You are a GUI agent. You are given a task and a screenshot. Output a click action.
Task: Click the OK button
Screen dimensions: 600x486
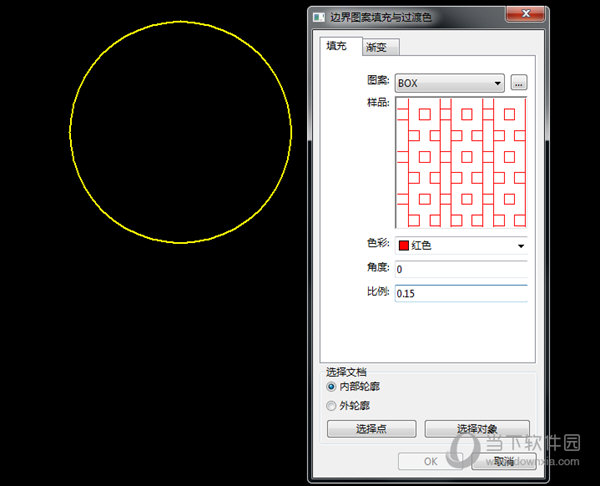click(430, 462)
